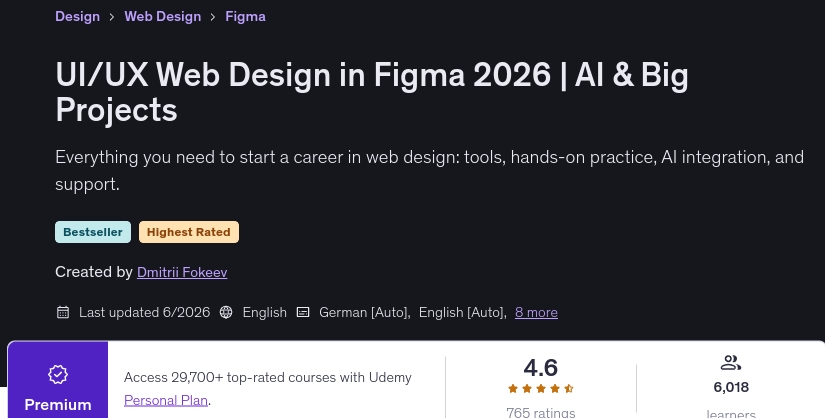Click the learners people icon
The image size is (825, 418).
click(731, 363)
